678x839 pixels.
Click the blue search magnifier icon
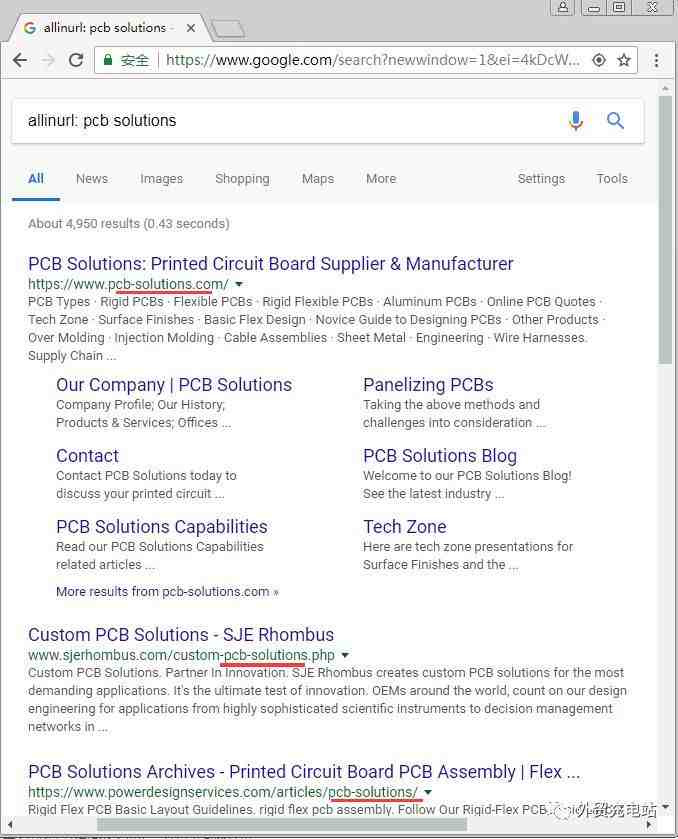pos(615,121)
